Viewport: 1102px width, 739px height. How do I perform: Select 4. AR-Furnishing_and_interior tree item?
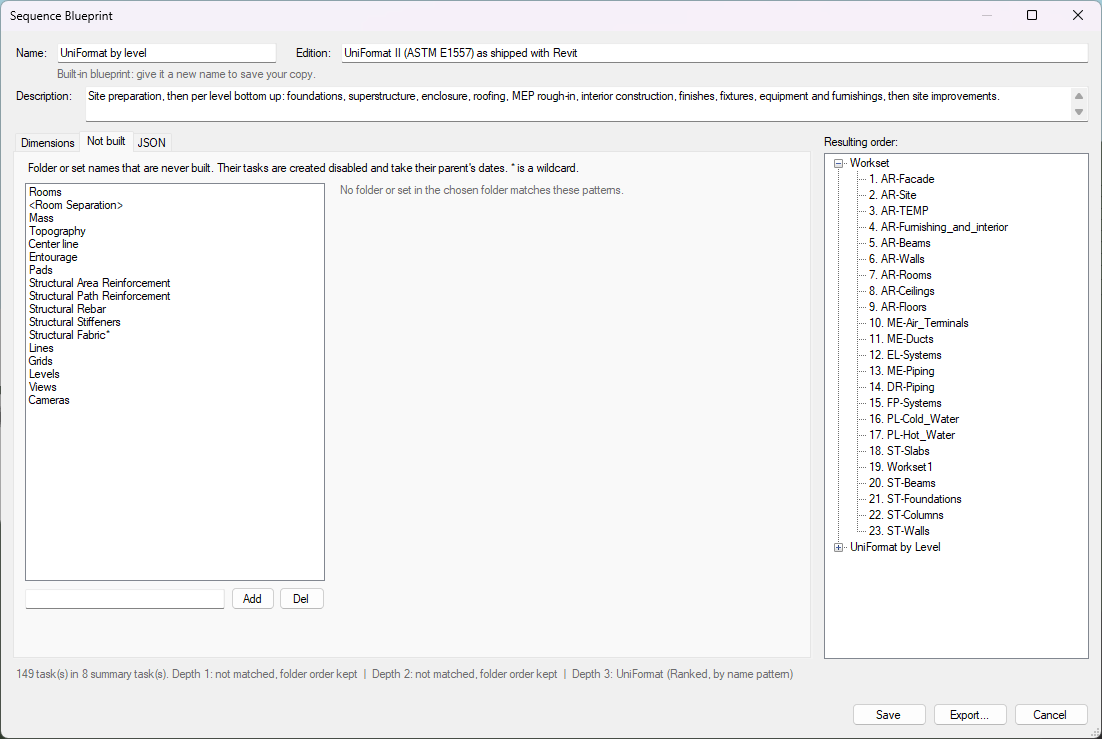click(938, 227)
